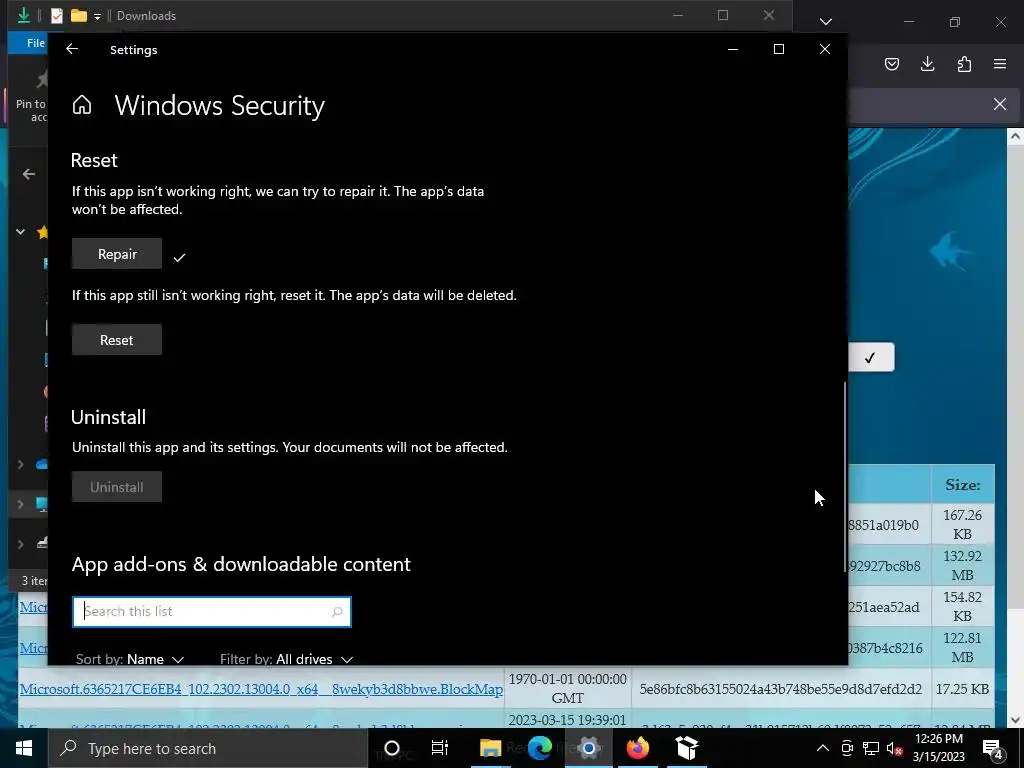Click the magnifier icon in add-ons search box
1024x768 pixels.
(337, 612)
